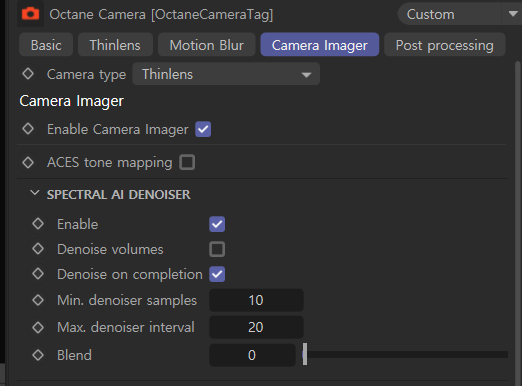Check the Denoise volumes checkbox
Viewport: 522px width, 386px height.
(x=217, y=249)
